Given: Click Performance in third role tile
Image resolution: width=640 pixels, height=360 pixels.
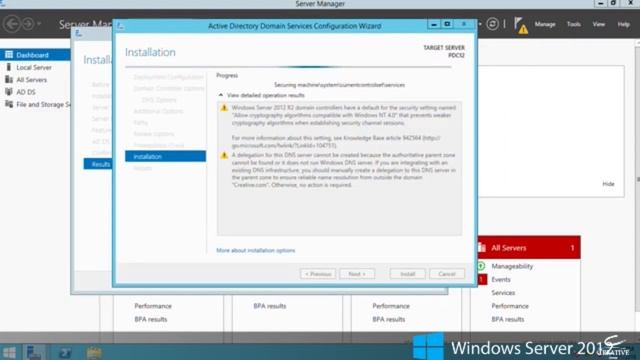Looking at the screenshot, I should [391, 306].
